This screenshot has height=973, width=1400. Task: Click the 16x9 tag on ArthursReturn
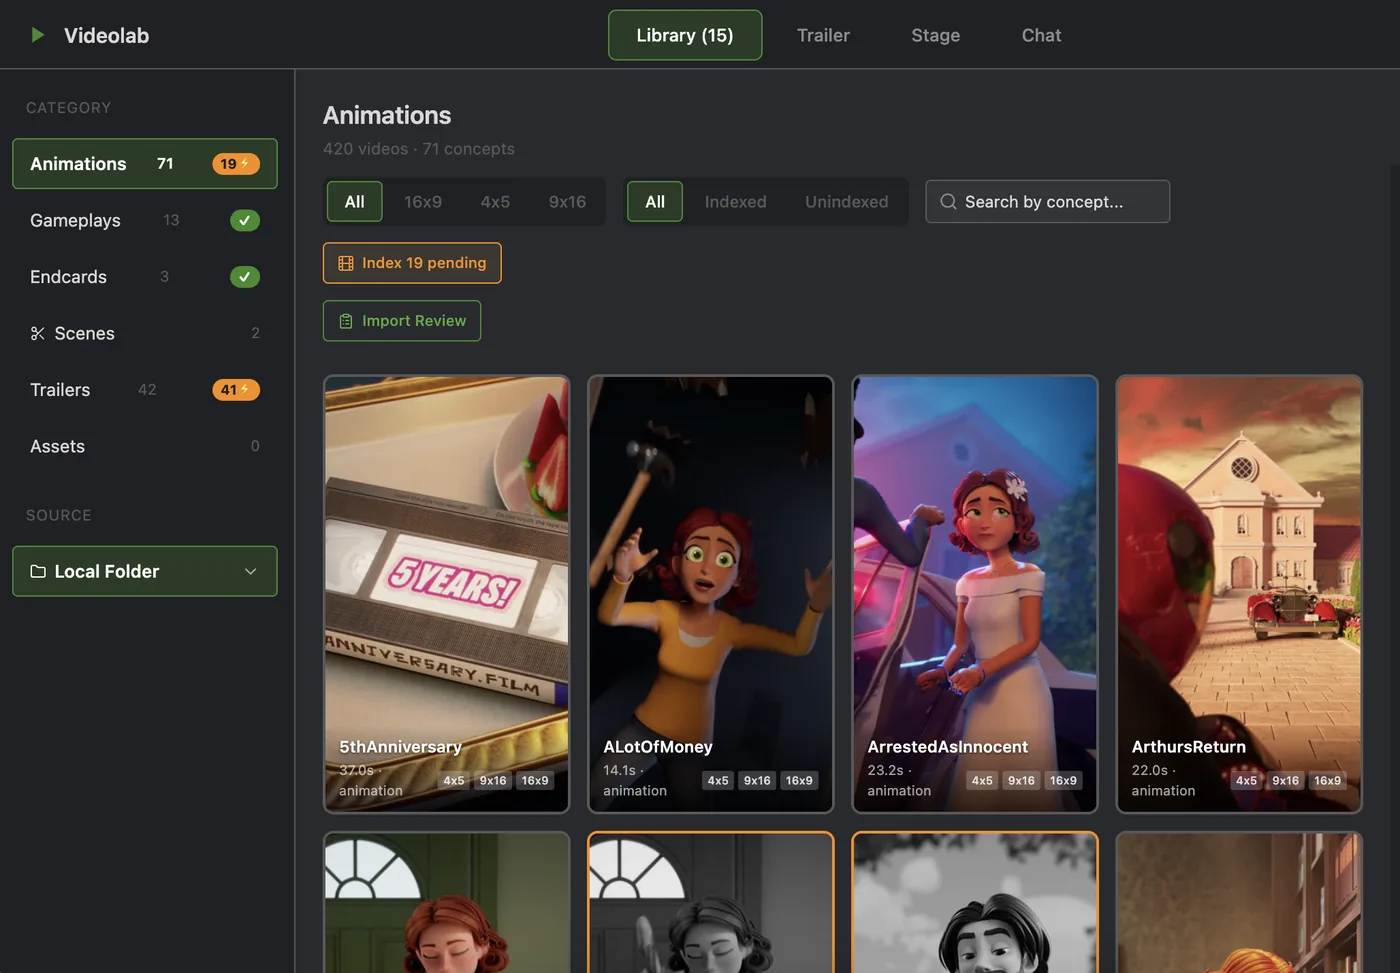[x=1327, y=781]
